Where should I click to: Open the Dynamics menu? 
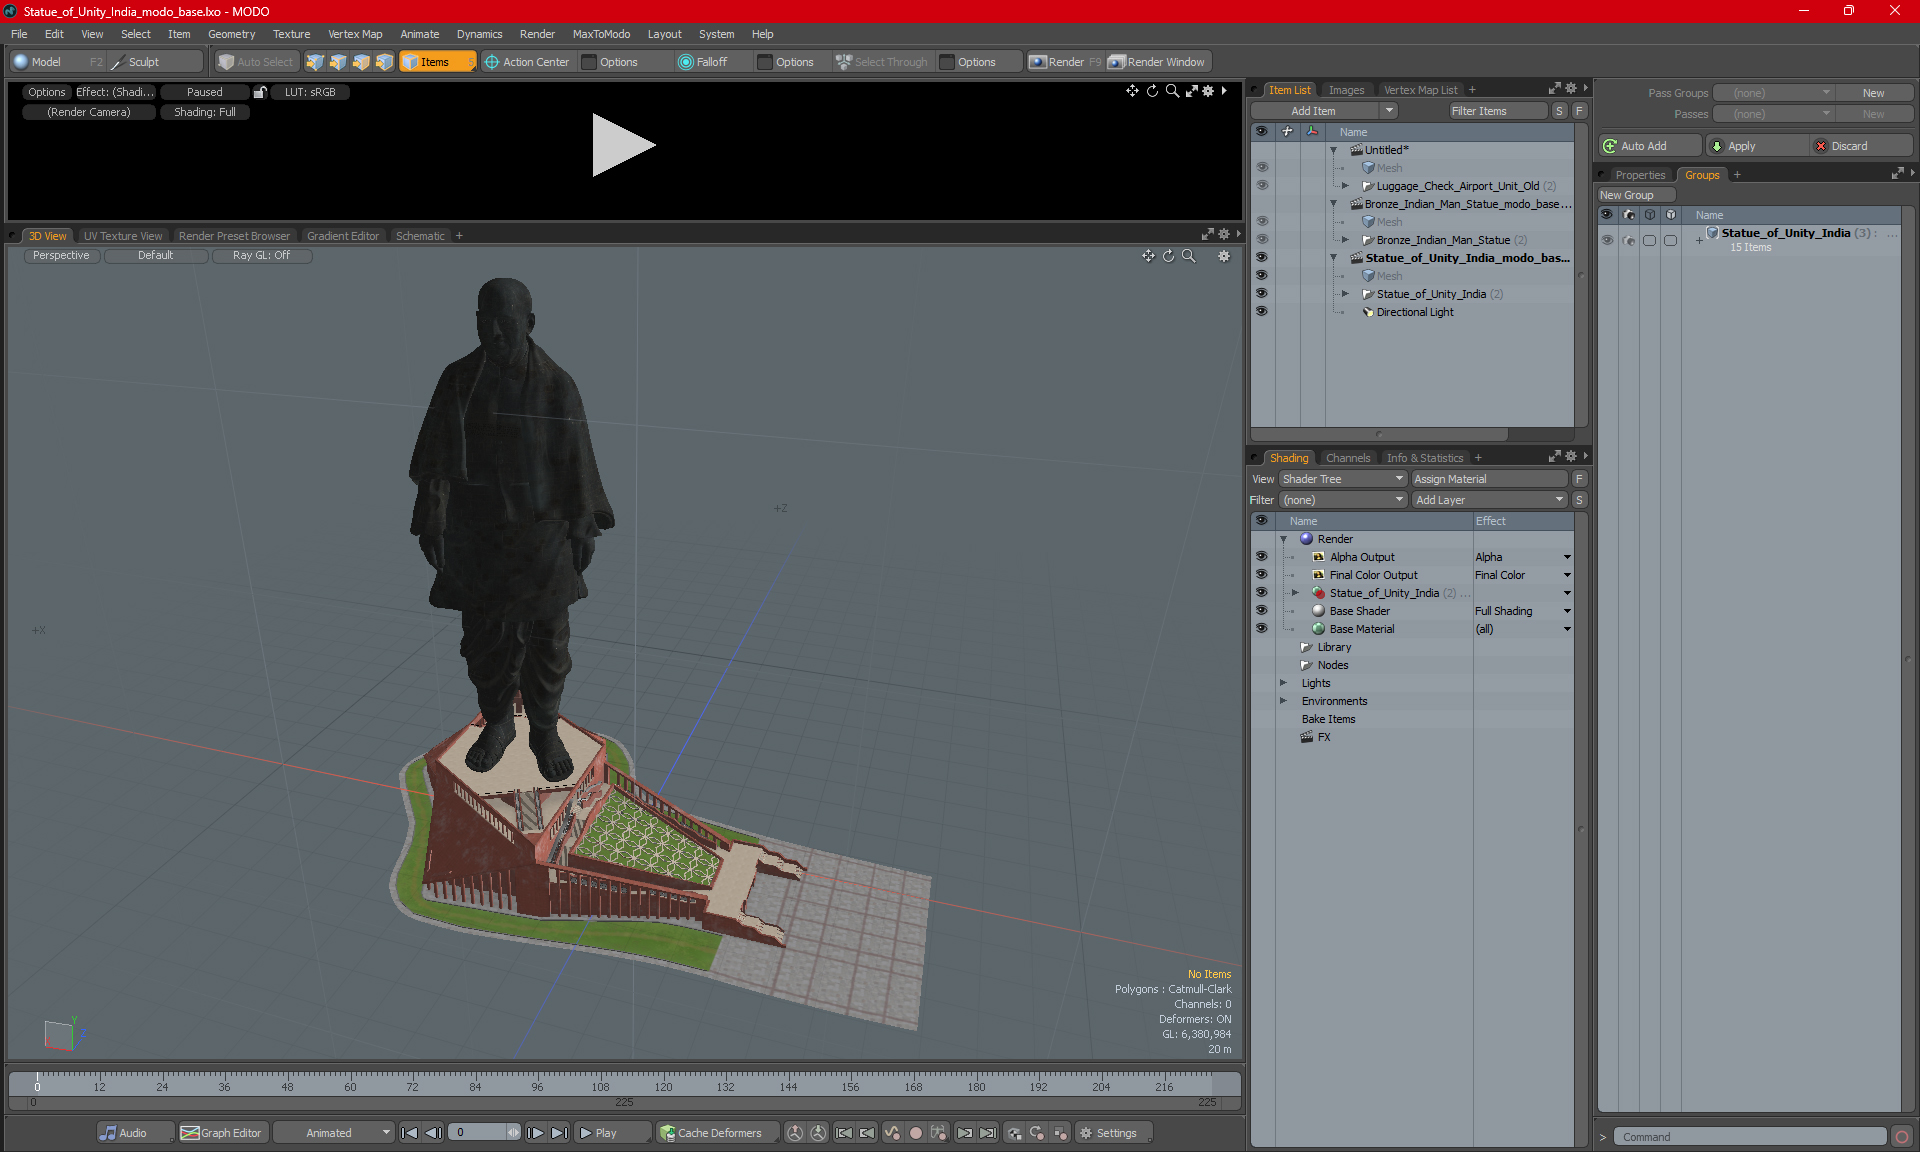[x=479, y=34]
